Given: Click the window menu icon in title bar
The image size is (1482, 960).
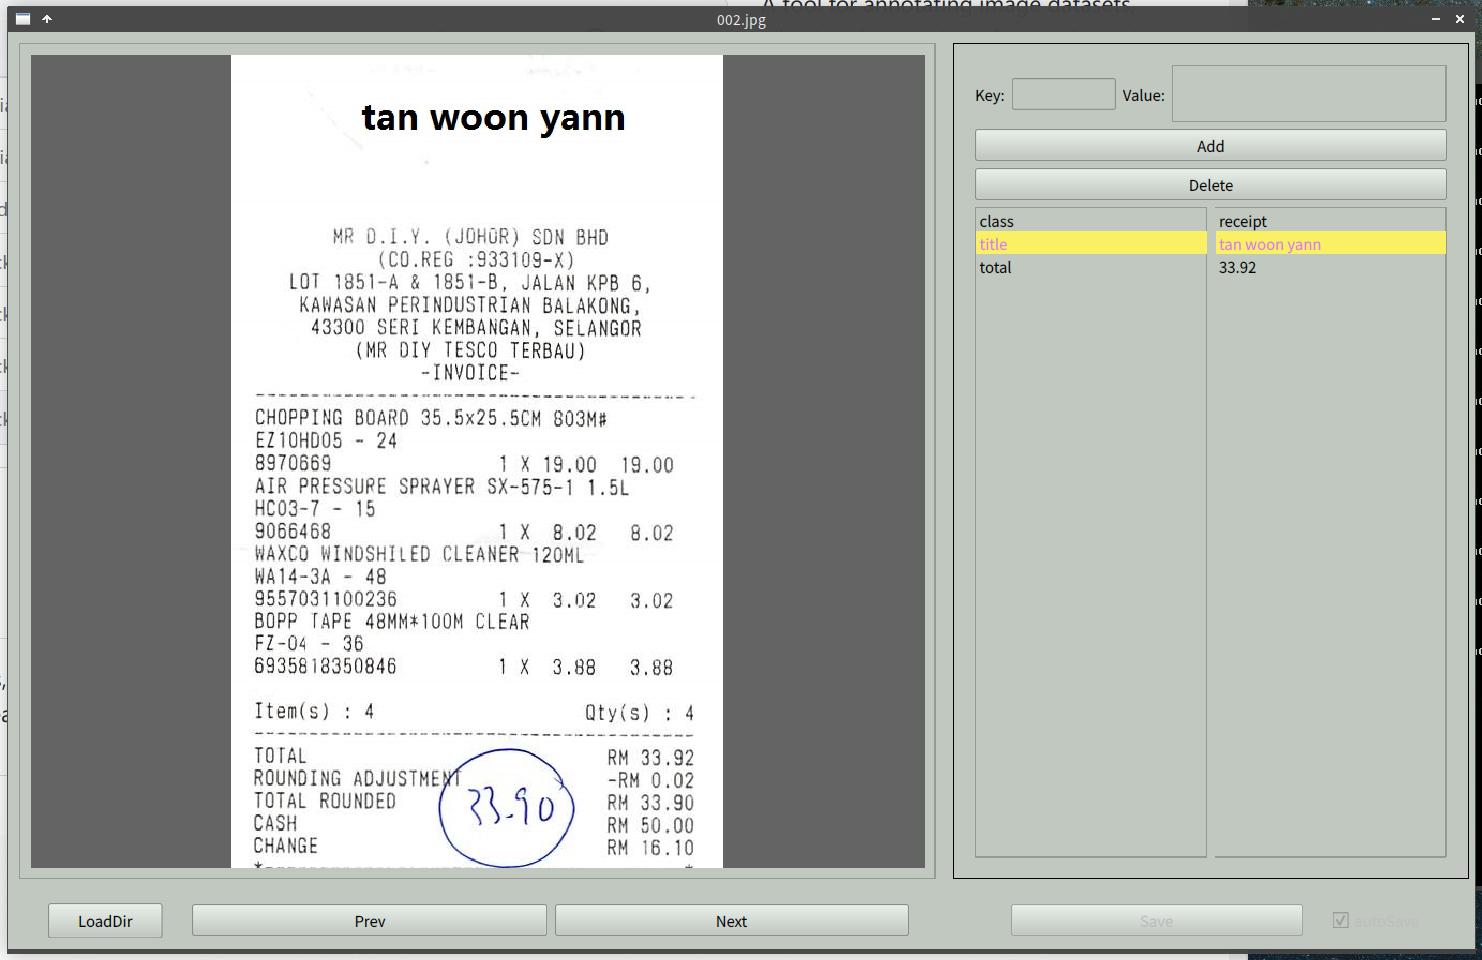Looking at the screenshot, I should click(22, 19).
